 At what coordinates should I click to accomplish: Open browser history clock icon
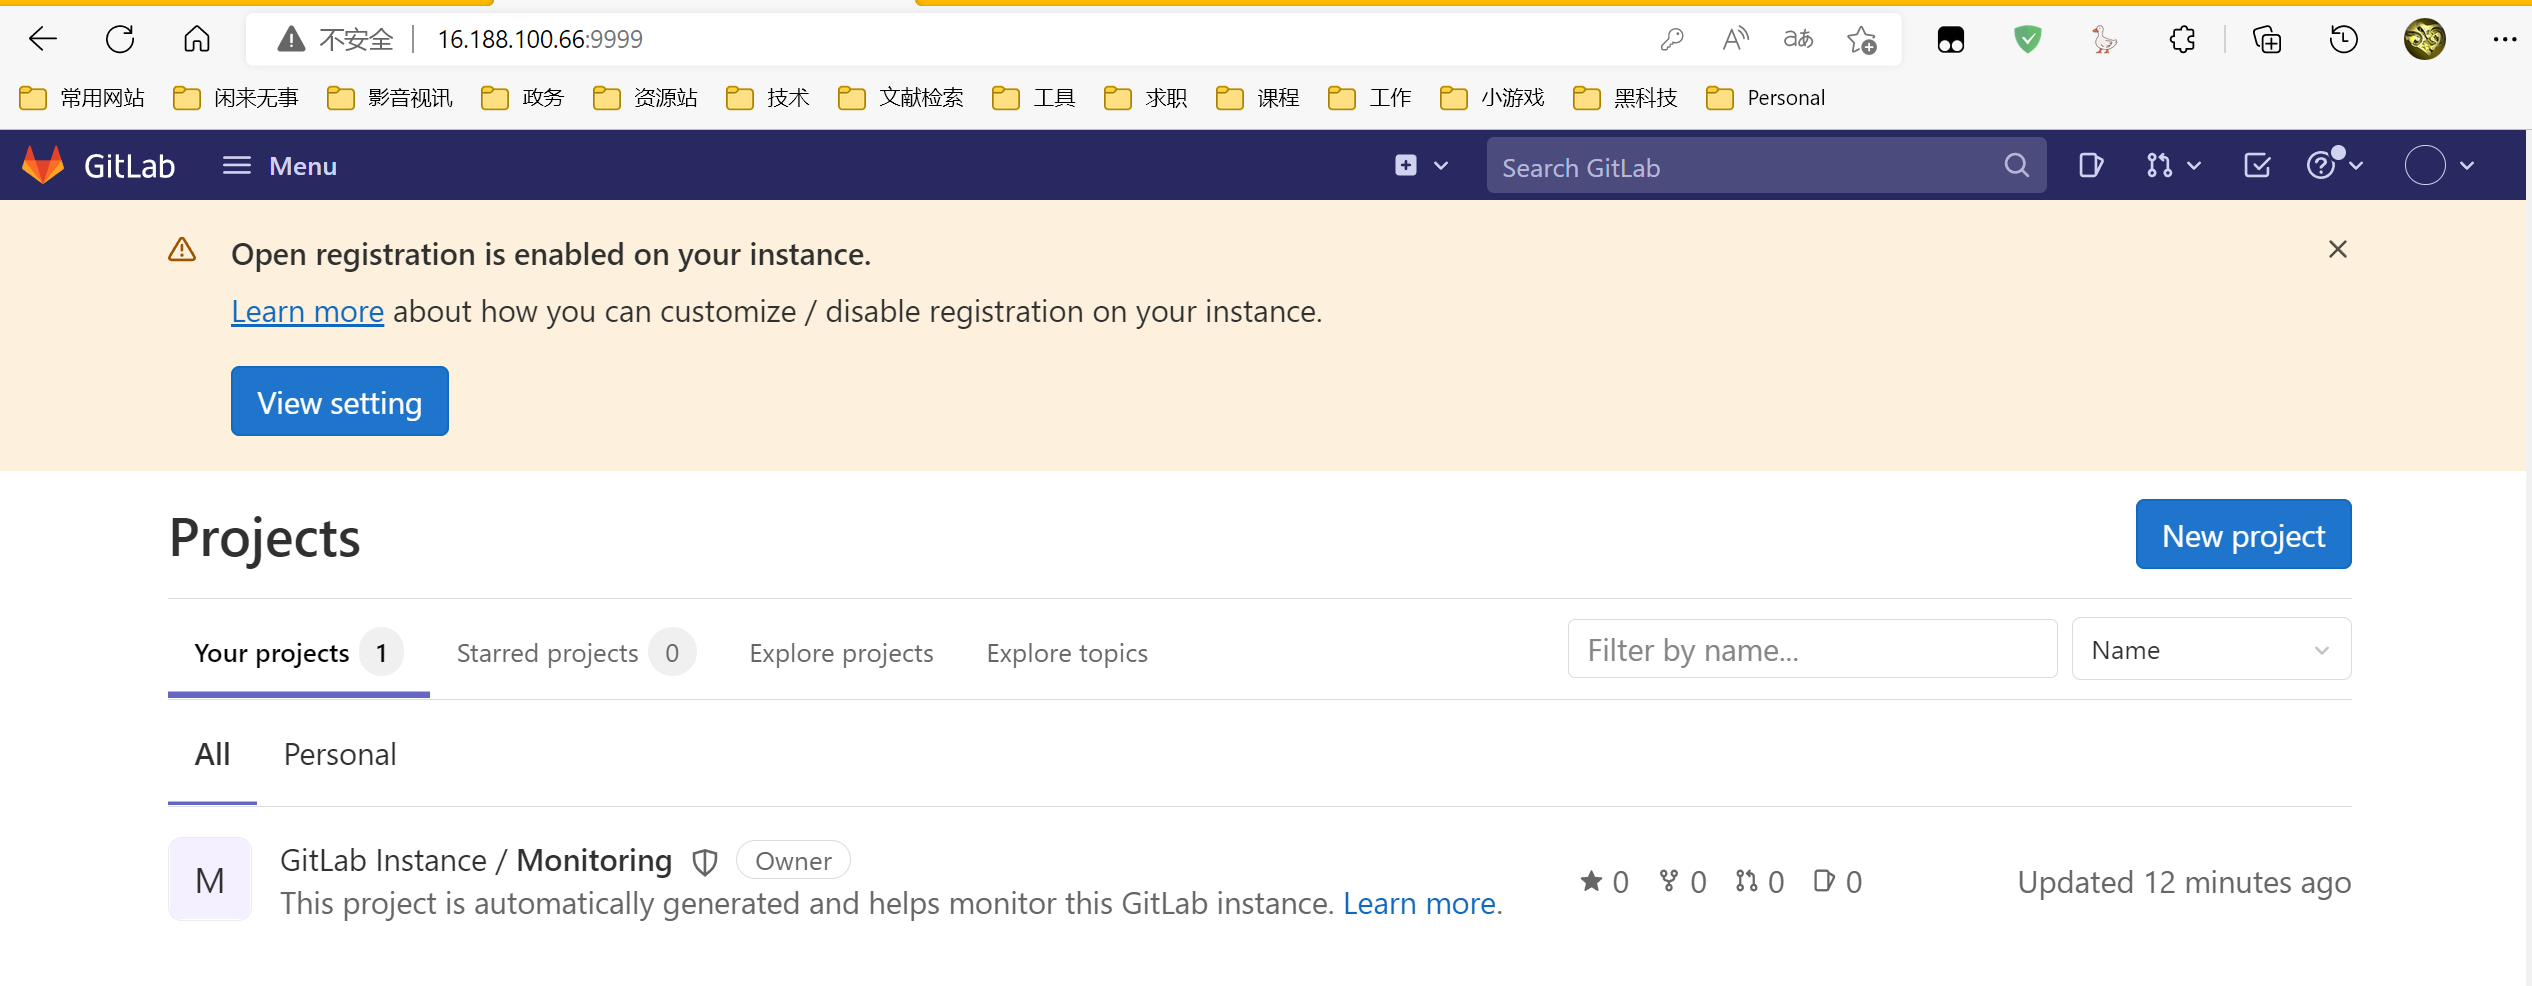(x=2343, y=39)
